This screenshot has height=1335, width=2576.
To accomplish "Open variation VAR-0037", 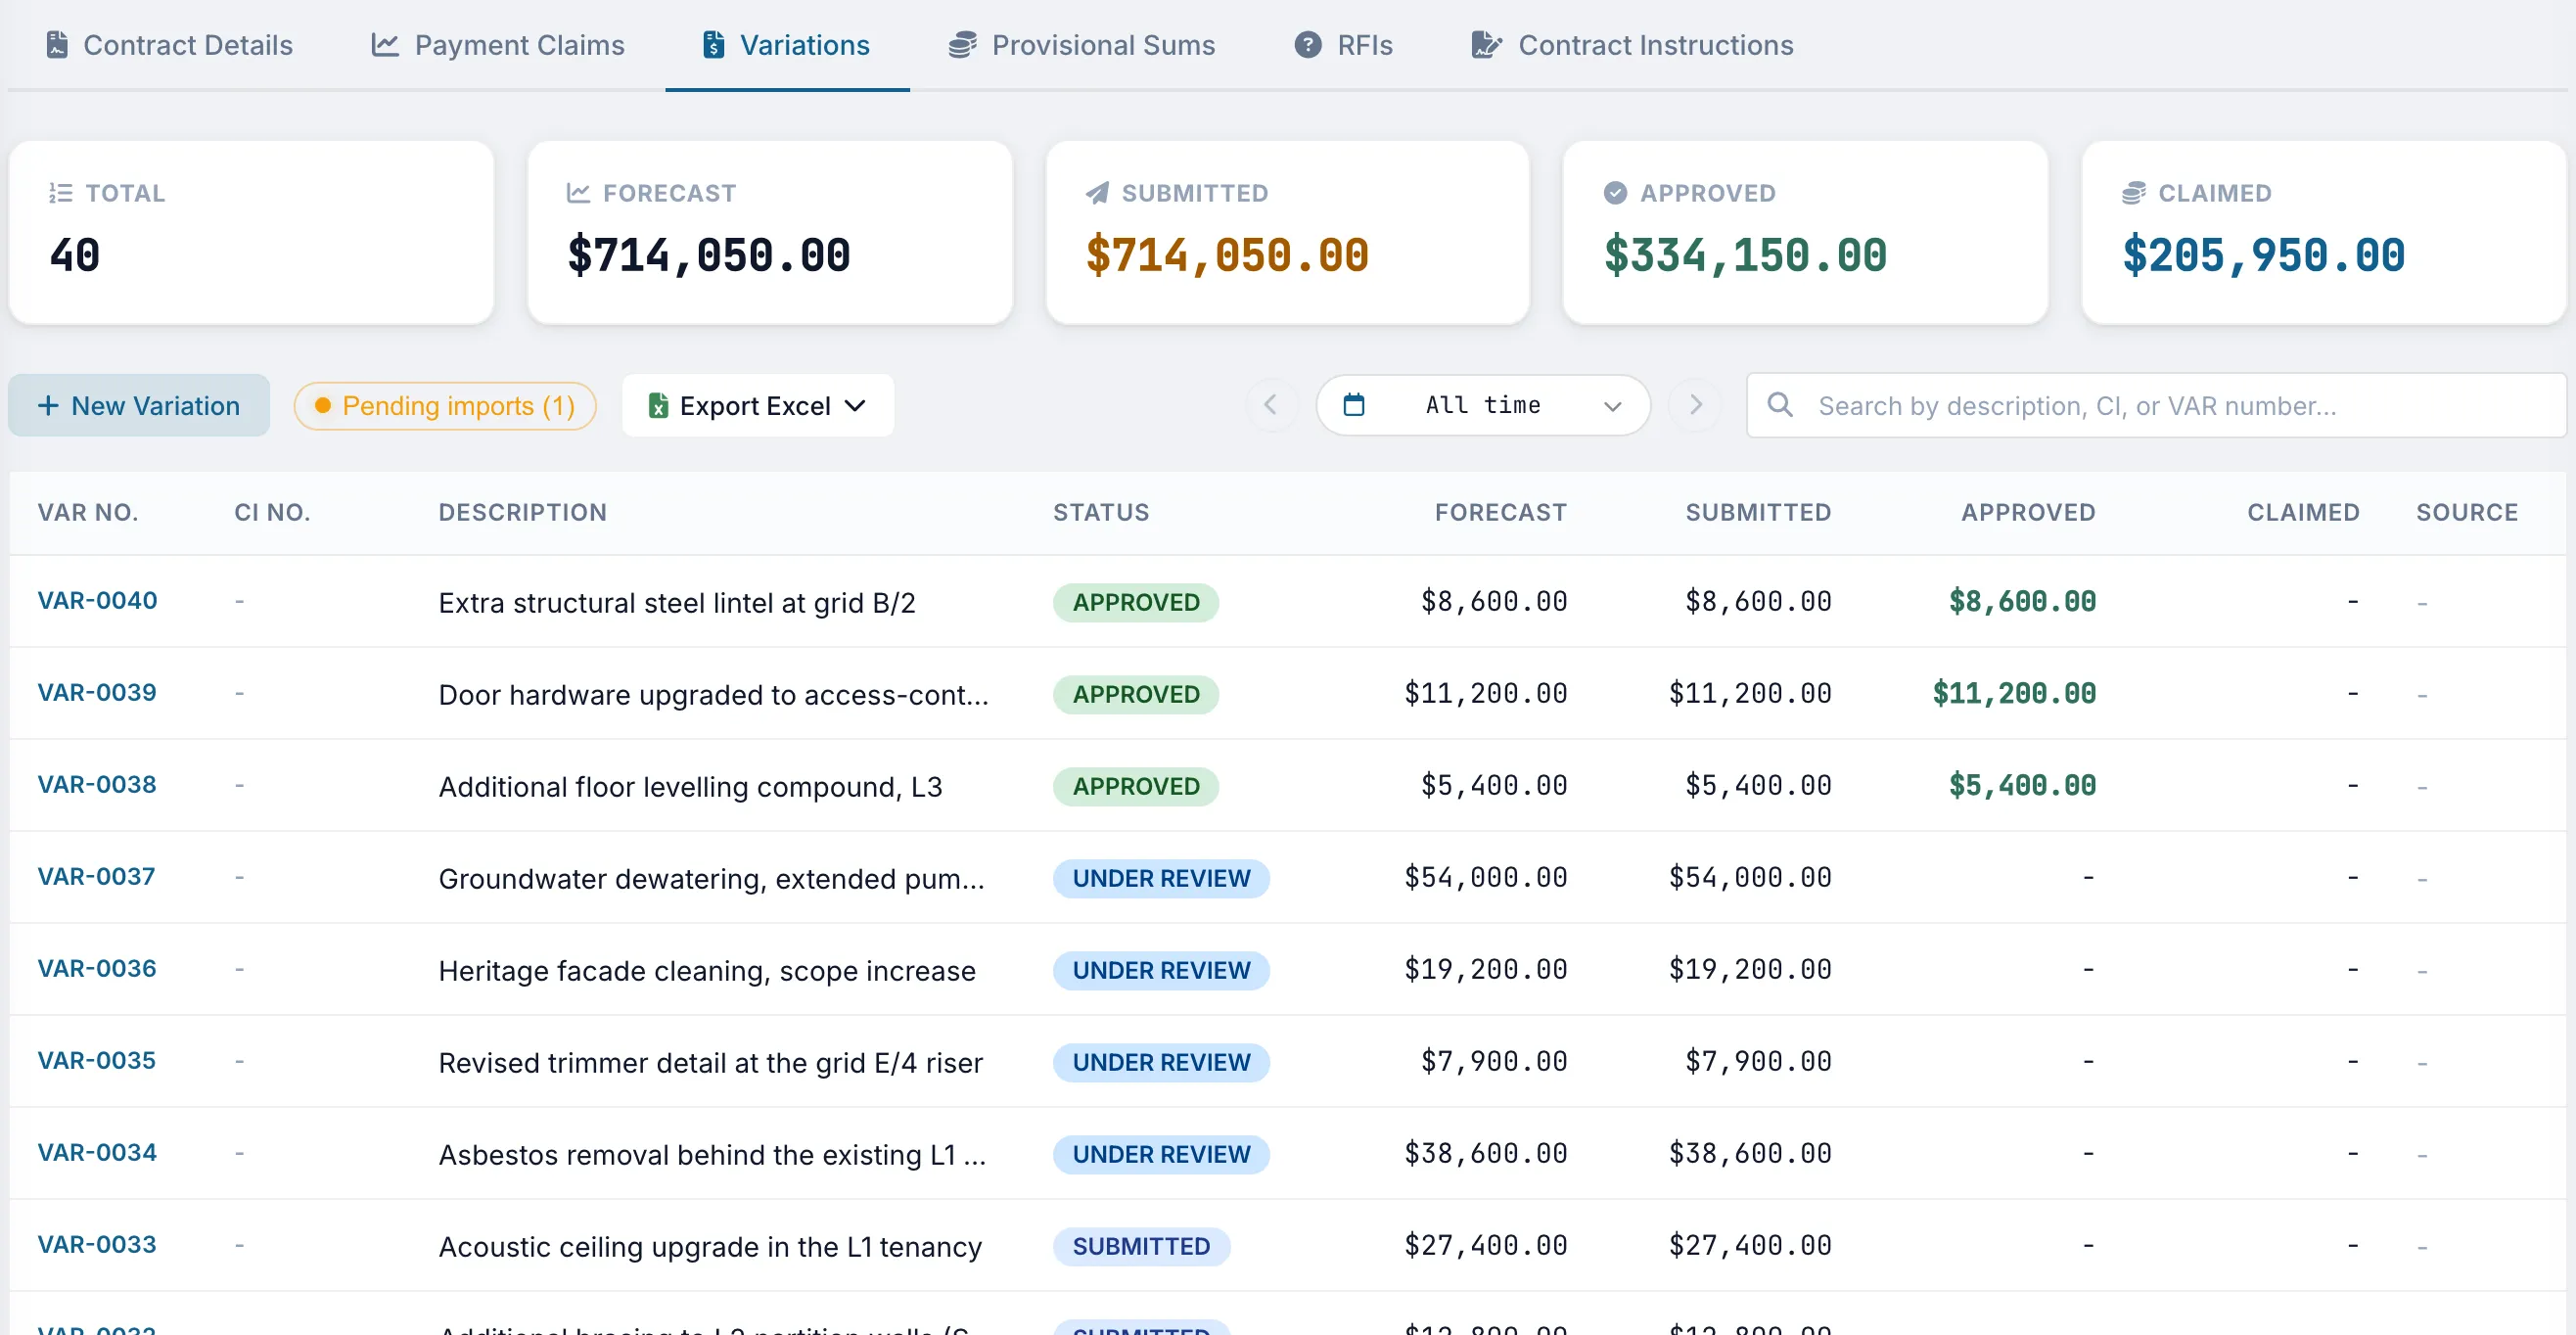I will click(x=96, y=876).
